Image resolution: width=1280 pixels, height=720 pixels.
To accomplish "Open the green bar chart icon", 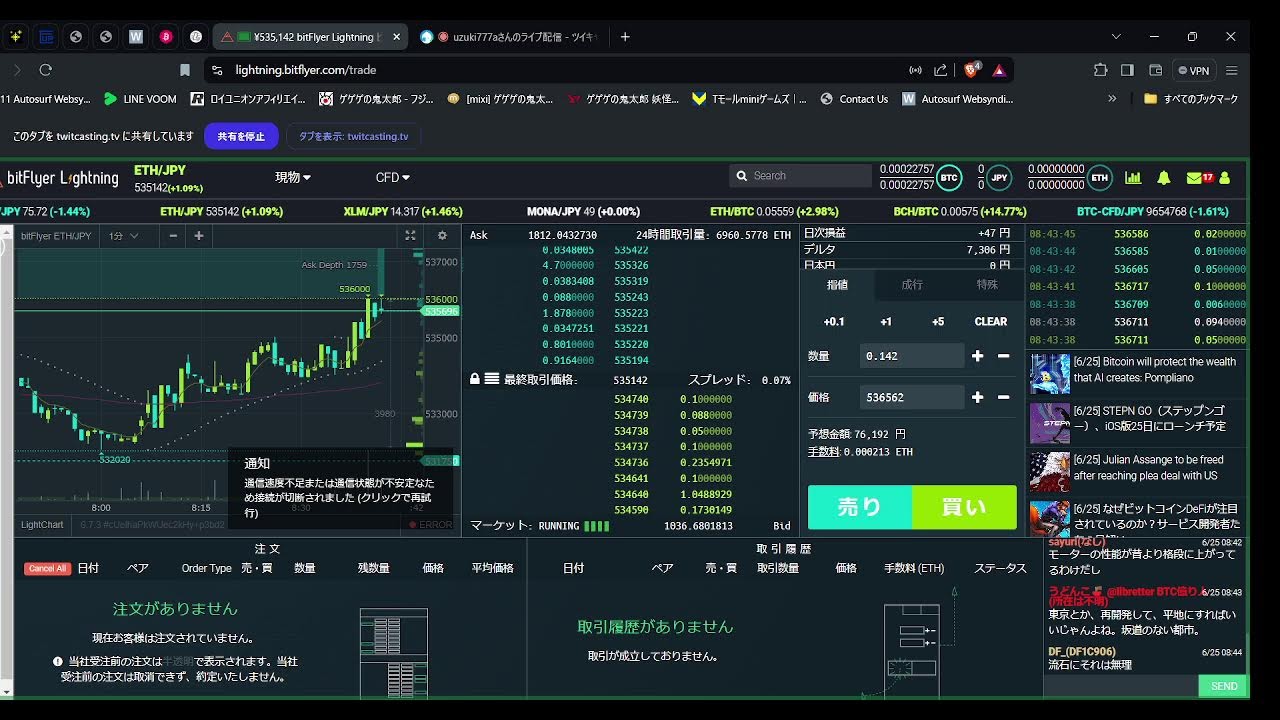I will (x=1133, y=178).
